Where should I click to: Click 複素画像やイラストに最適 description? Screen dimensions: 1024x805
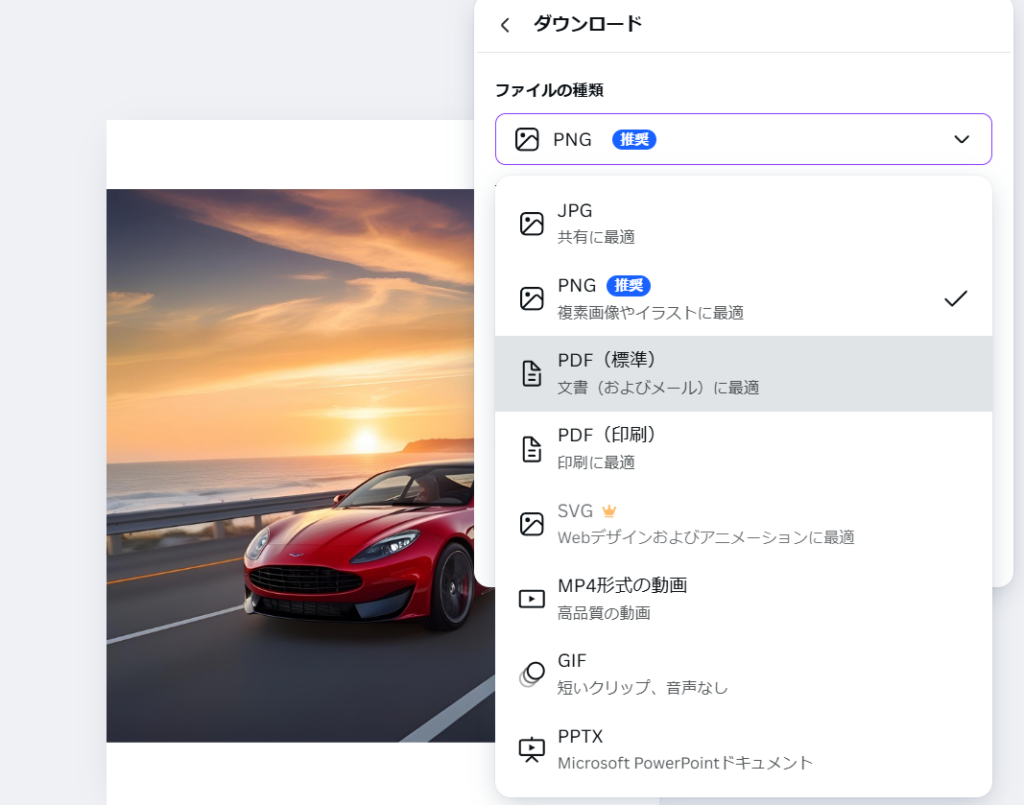pyautogui.click(x=650, y=313)
